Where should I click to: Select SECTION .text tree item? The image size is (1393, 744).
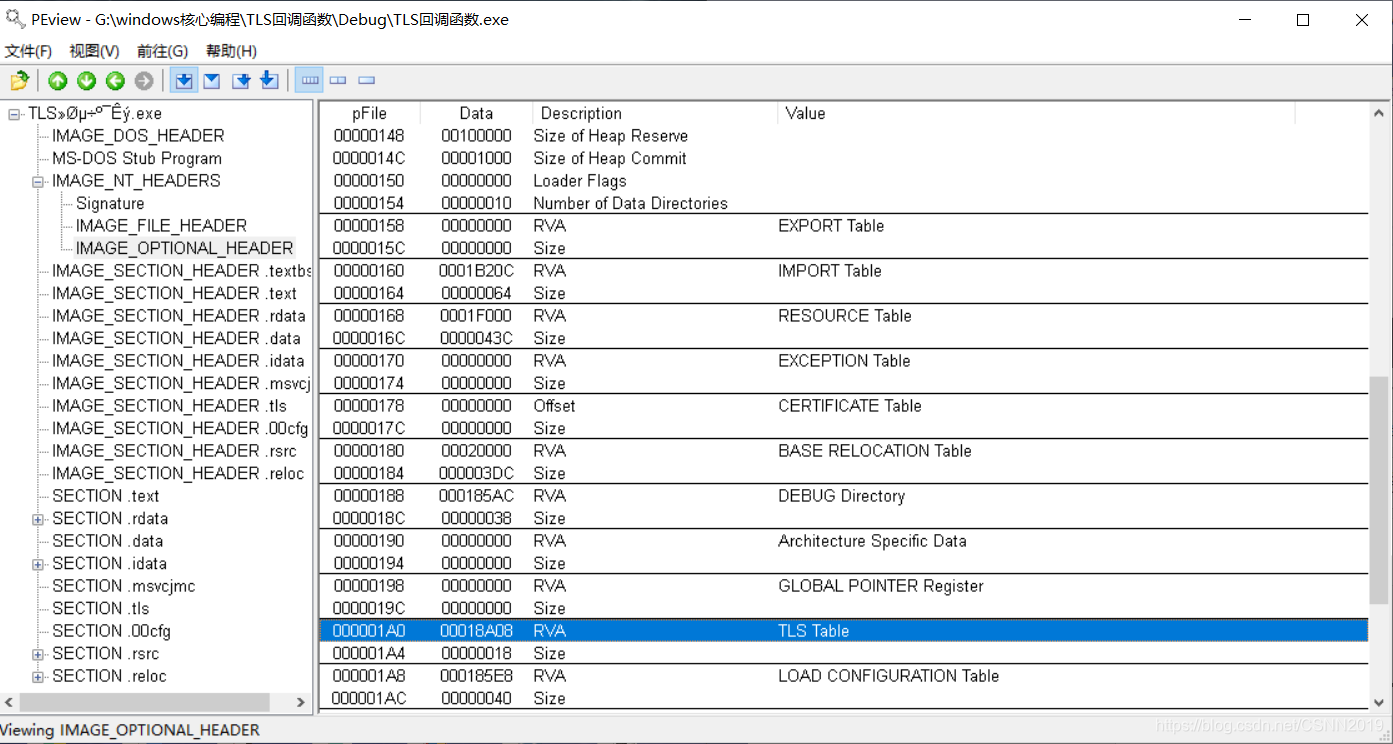106,496
